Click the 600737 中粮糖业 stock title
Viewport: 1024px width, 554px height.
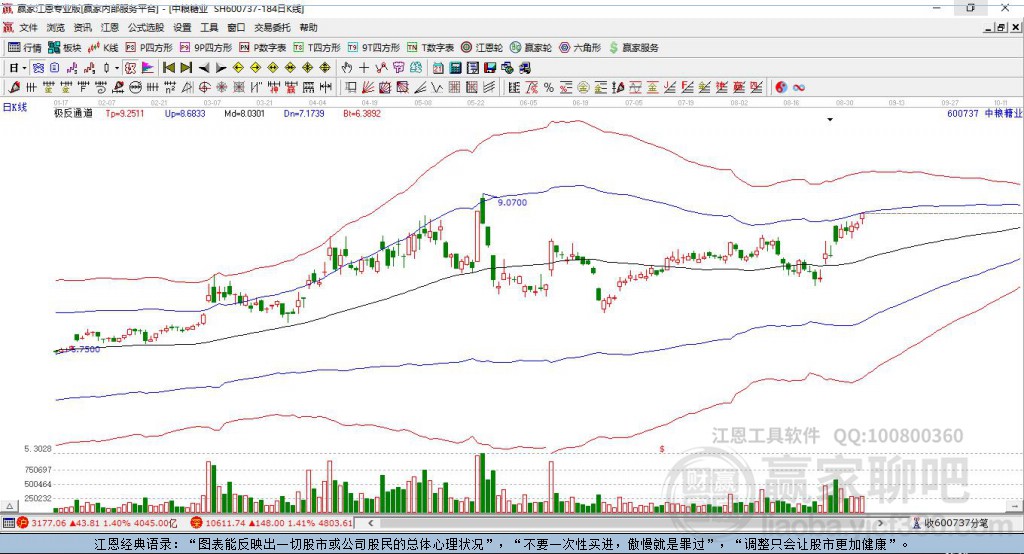(984, 113)
